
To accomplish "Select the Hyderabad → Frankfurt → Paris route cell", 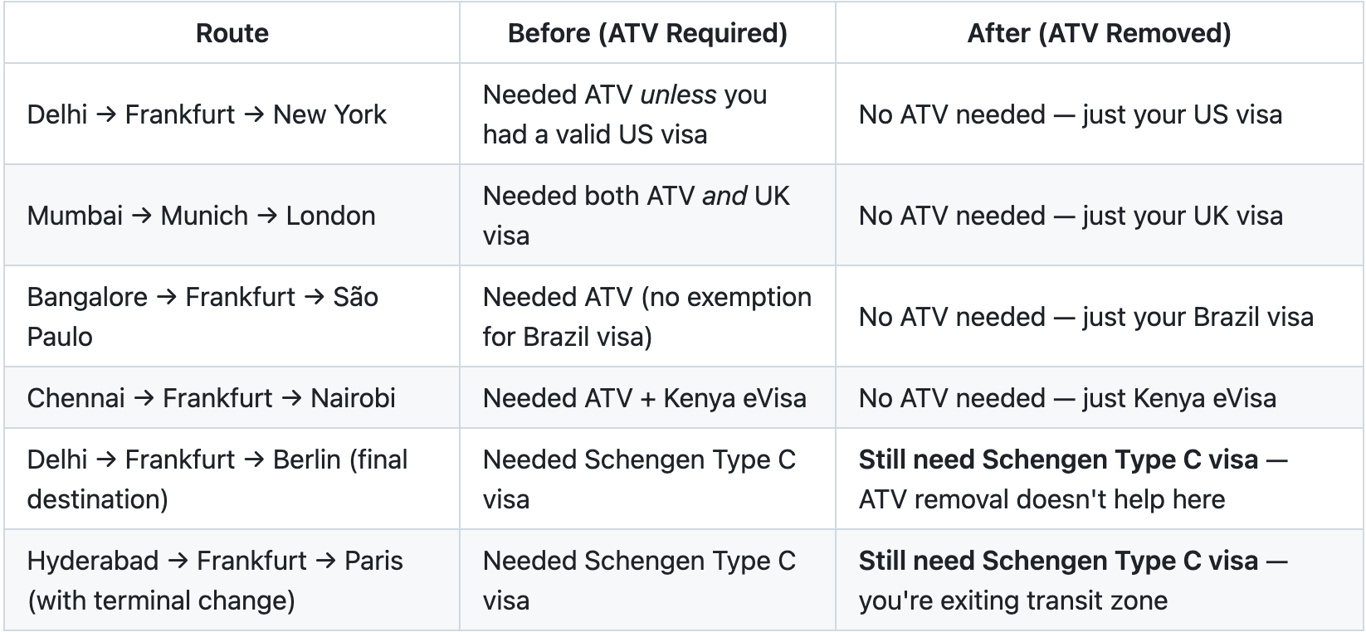I will point(215,580).
